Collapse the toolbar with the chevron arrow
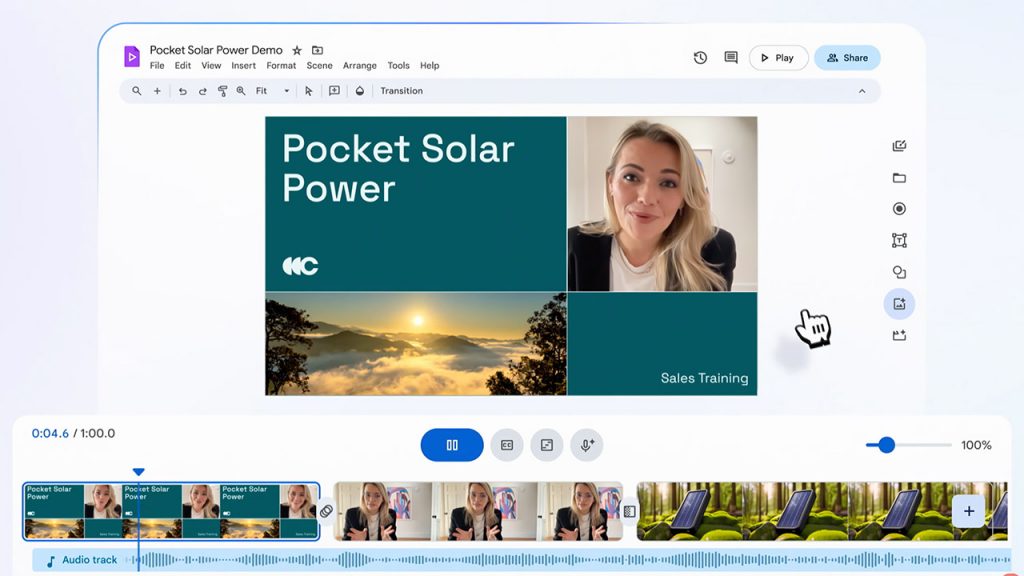This screenshot has width=1024, height=576. pos(862,91)
